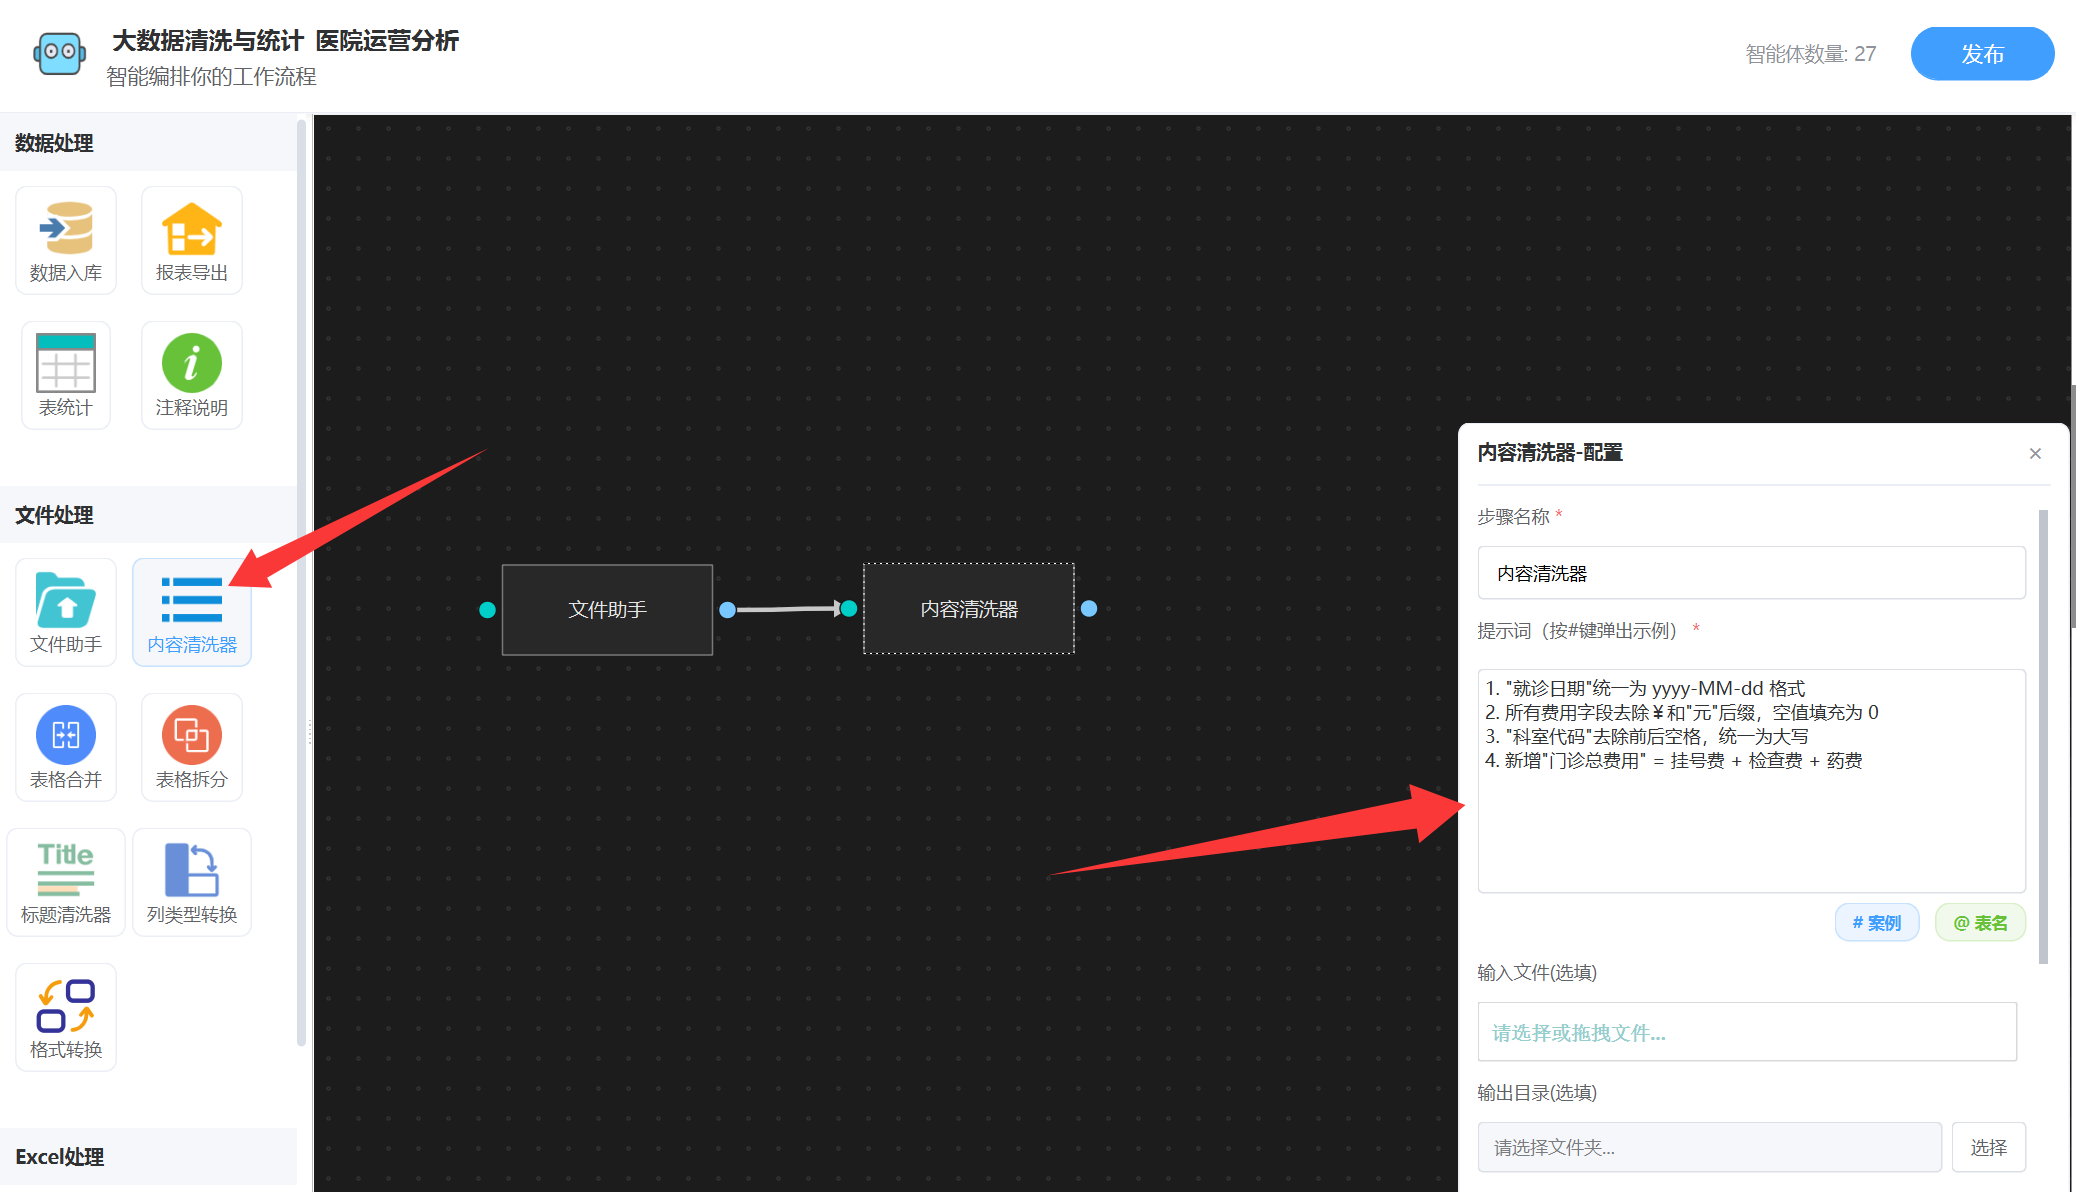
Task: Click the 内容清洗器 node's blue output port
Action: [x=1089, y=608]
